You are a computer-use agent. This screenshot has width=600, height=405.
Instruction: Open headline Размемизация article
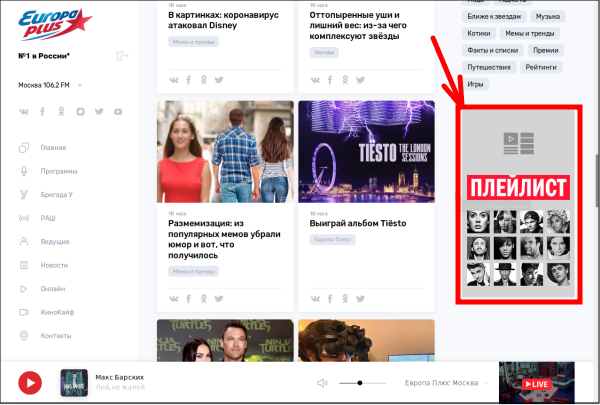[224, 239]
